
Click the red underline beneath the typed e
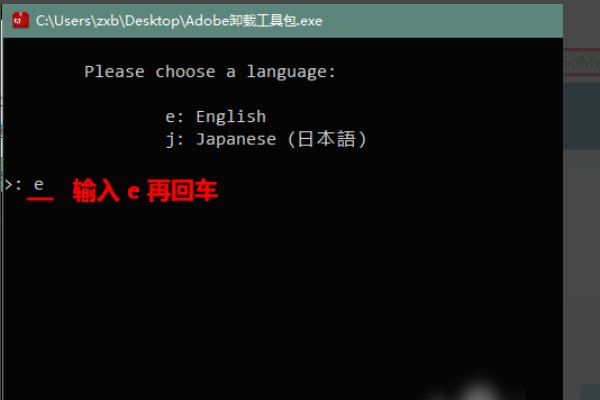coord(40,199)
